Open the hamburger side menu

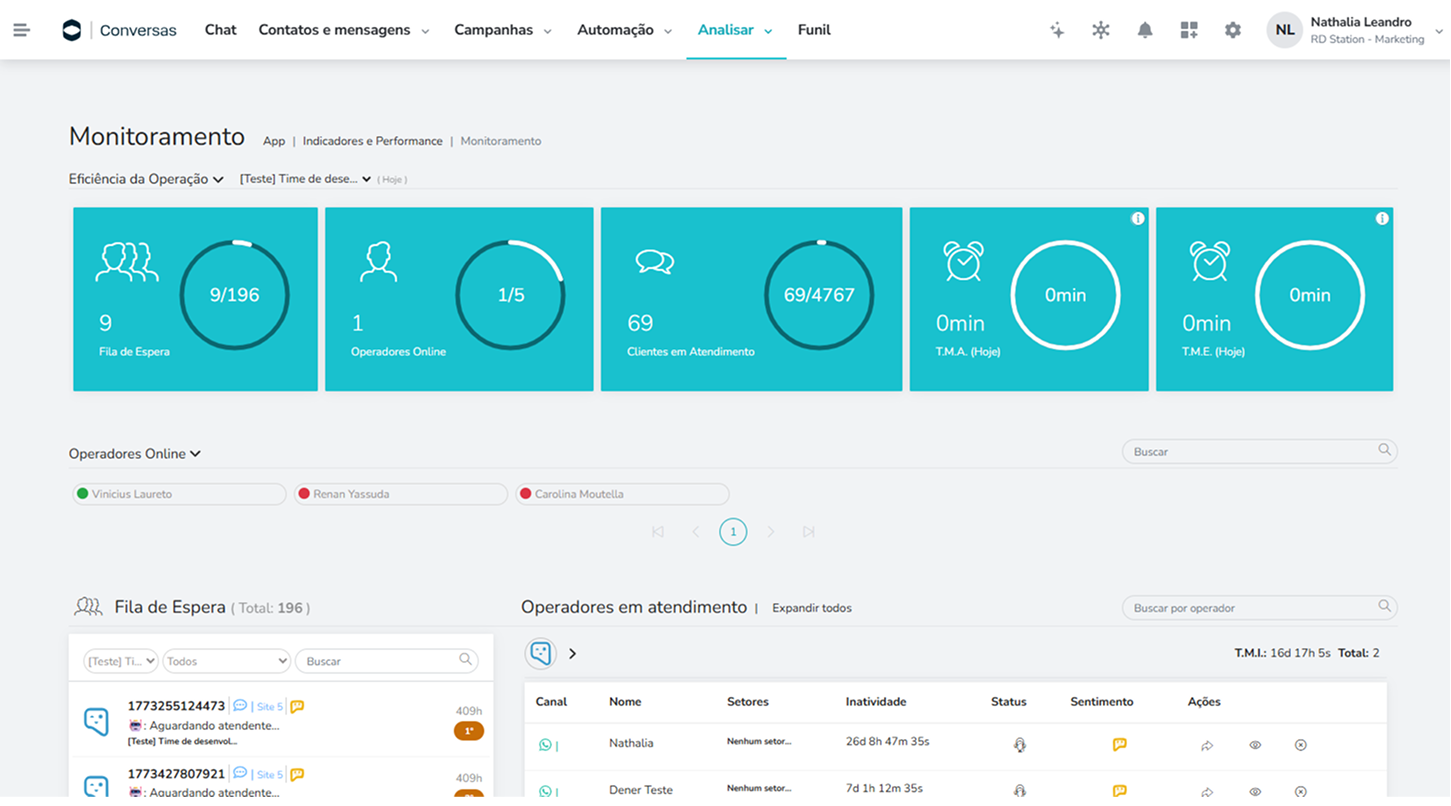(x=21, y=30)
